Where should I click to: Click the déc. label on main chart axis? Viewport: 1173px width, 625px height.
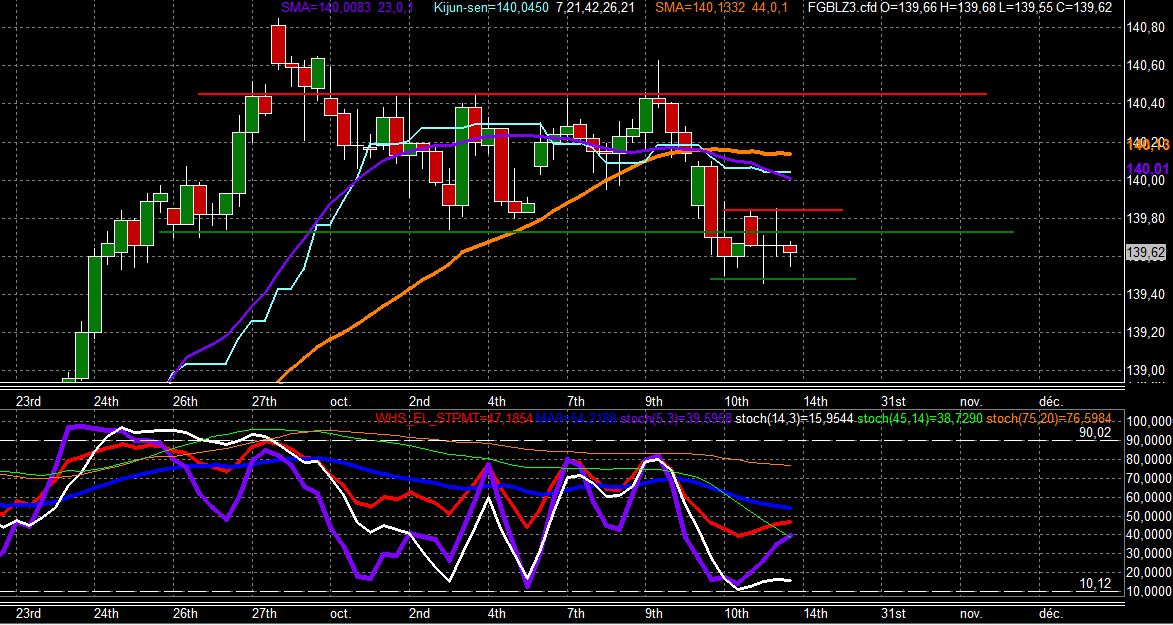pos(1049,401)
